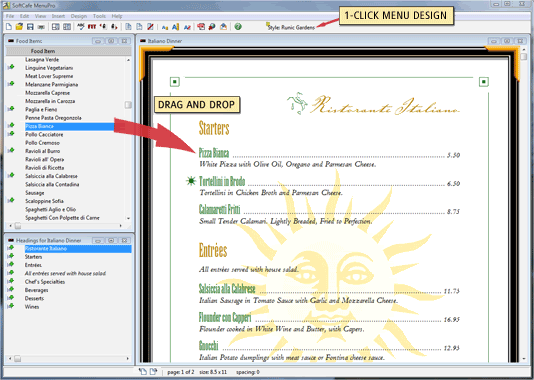The image size is (534, 380).
Task: Select Spaghetti Aglio e Olio food item
Action: [50, 209]
